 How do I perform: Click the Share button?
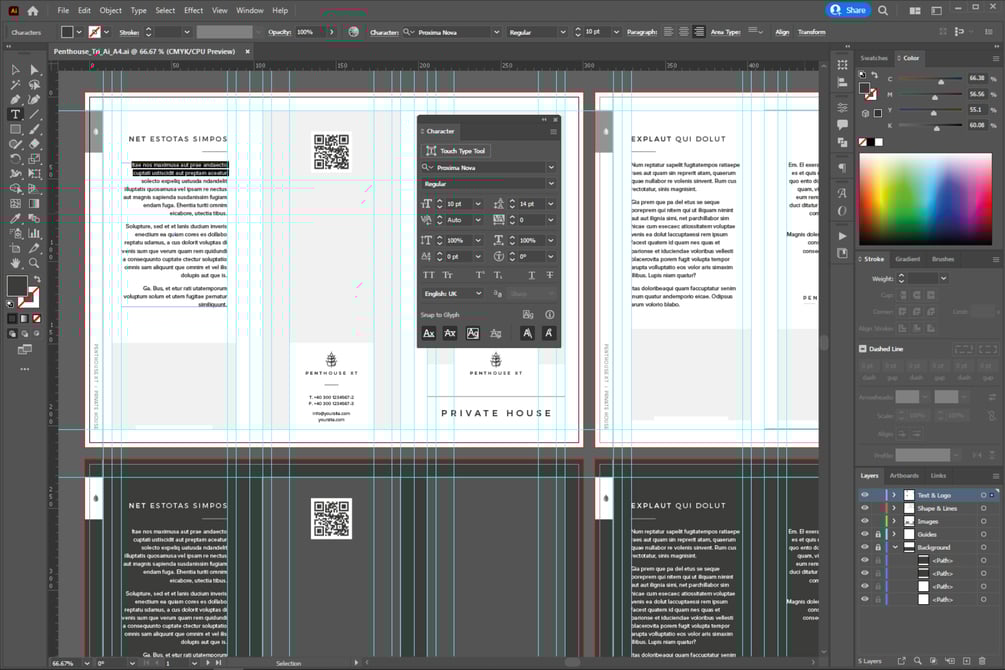[848, 10]
